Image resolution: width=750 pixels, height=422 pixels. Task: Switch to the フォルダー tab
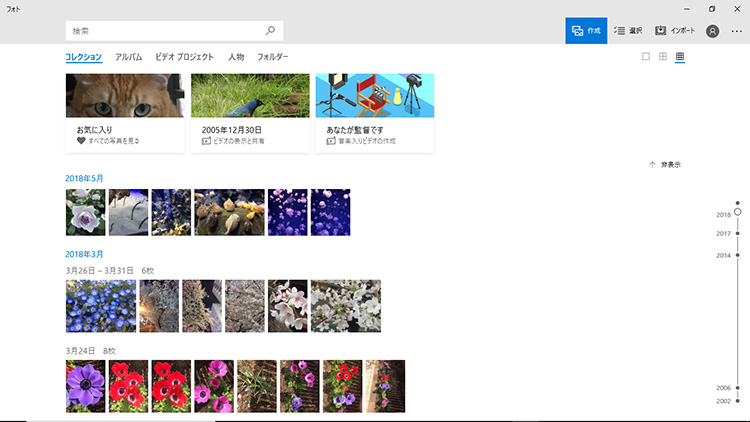(x=273, y=57)
